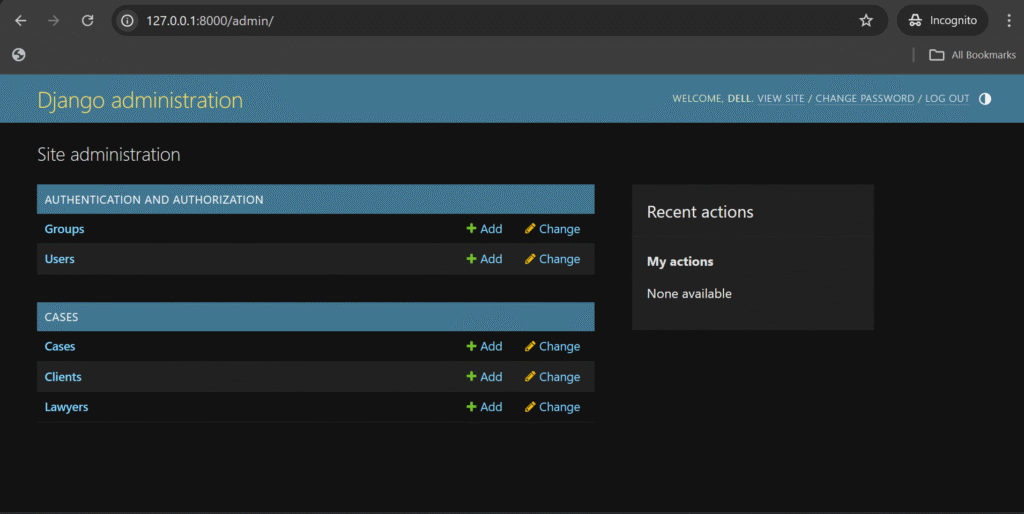Click the None available text
Screen dimensions: 1024x514
point(689,294)
